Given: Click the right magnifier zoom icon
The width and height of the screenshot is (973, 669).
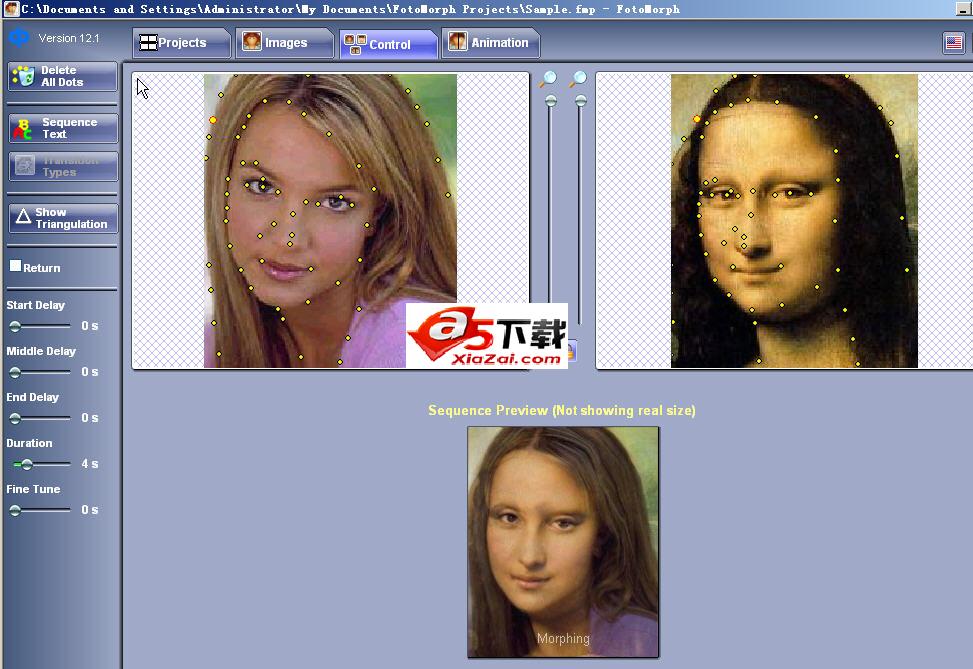Looking at the screenshot, I should pyautogui.click(x=578, y=79).
